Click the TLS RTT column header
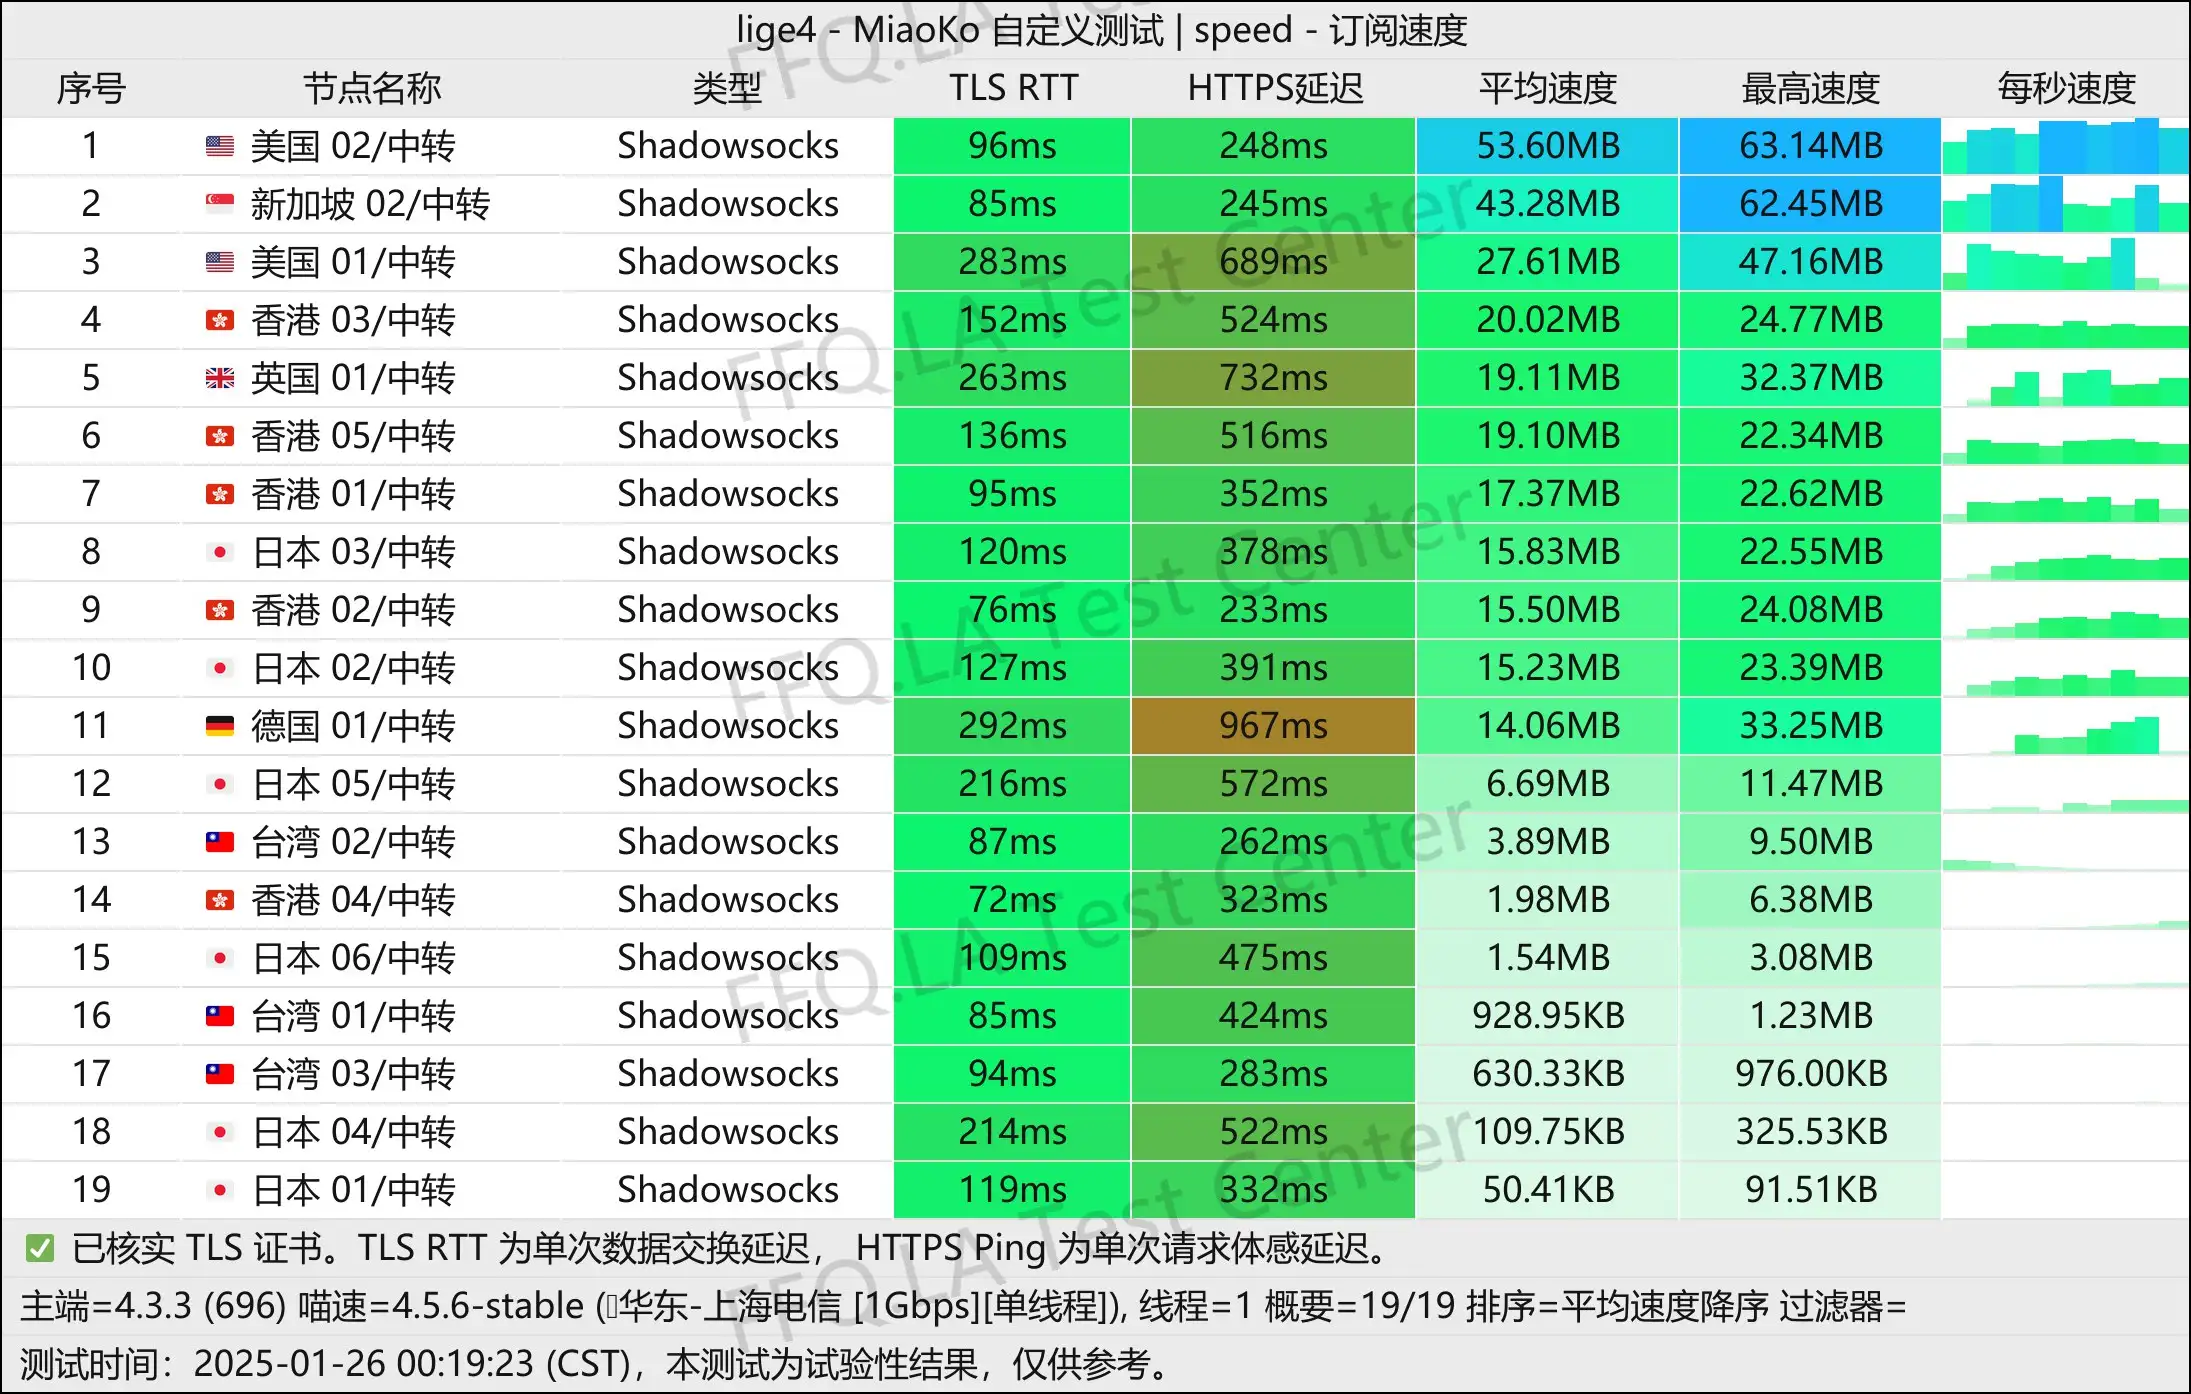This screenshot has height=1394, width=2191. [x=1013, y=88]
